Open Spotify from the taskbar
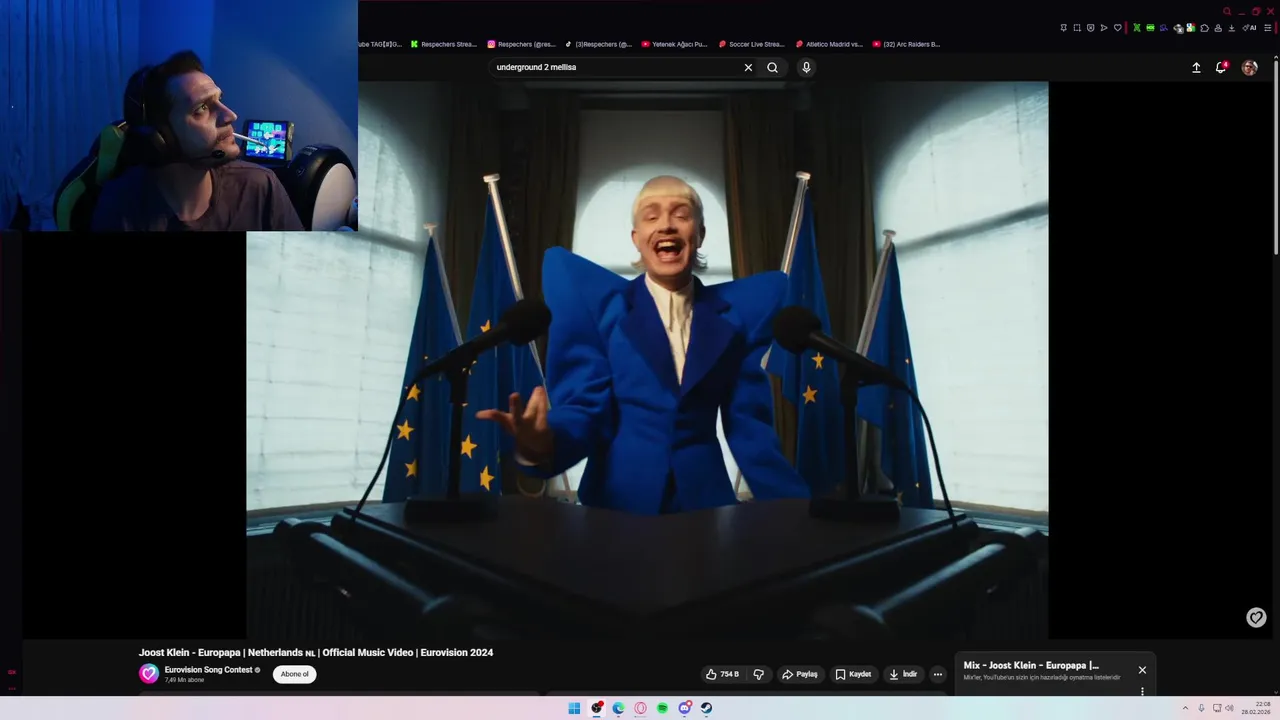The width and height of the screenshot is (1280, 720). [x=662, y=708]
